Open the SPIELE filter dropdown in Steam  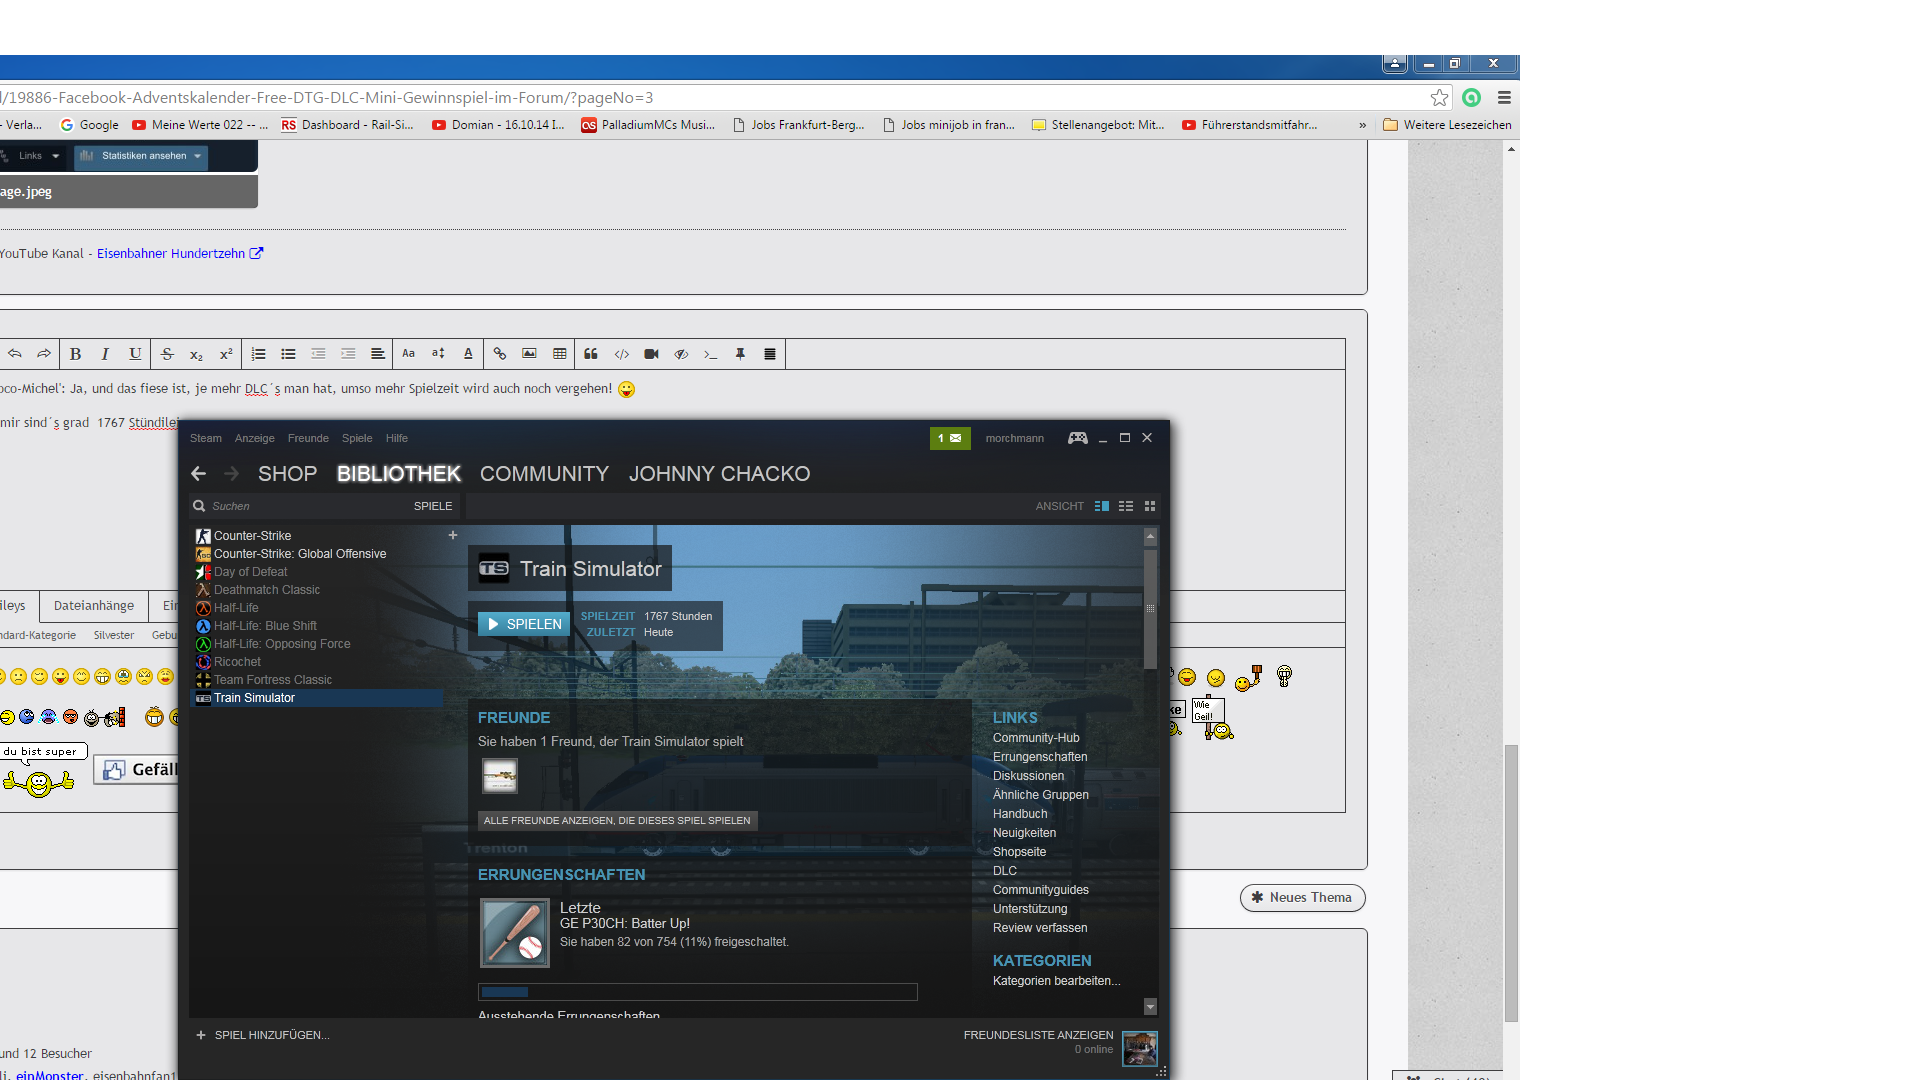click(x=433, y=506)
